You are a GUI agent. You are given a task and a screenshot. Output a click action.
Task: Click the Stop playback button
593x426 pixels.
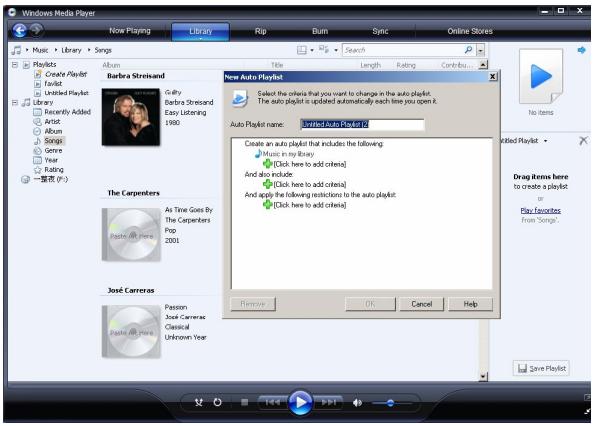[244, 402]
